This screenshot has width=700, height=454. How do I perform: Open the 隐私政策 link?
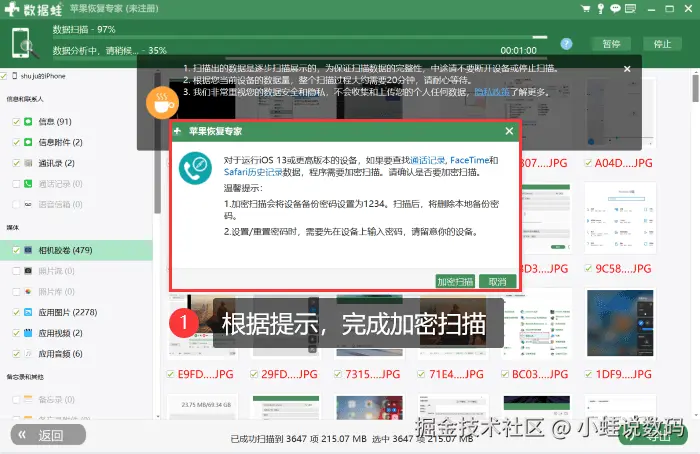tap(492, 92)
